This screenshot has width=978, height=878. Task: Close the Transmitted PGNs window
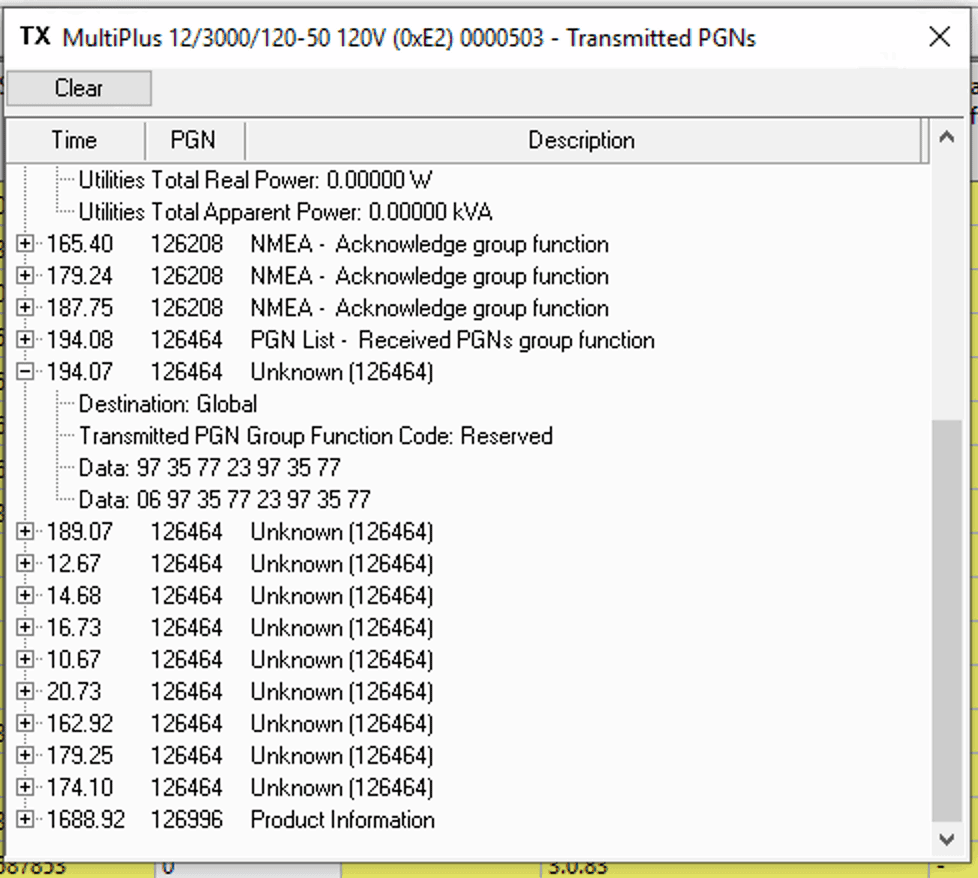(x=939, y=37)
